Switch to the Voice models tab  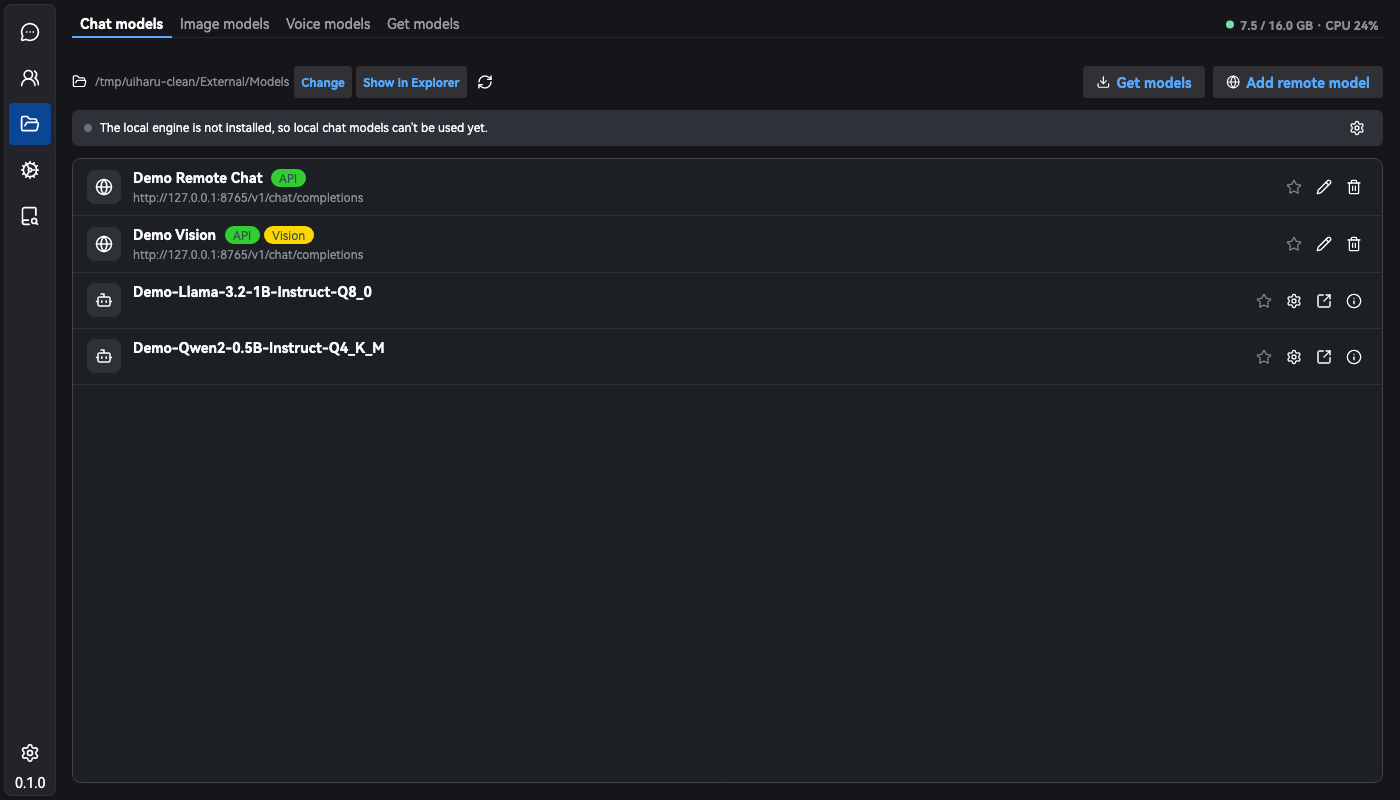(328, 24)
